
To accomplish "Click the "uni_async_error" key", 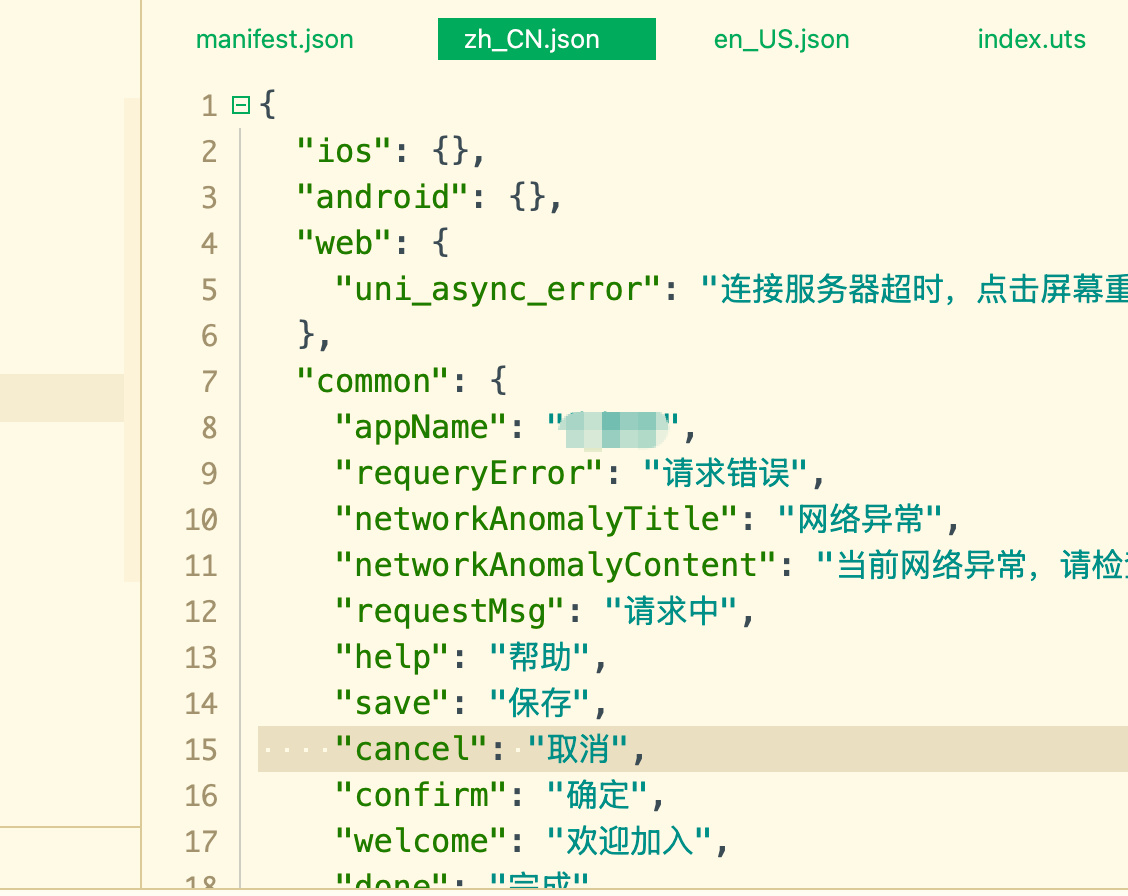I will pyautogui.click(x=498, y=290).
